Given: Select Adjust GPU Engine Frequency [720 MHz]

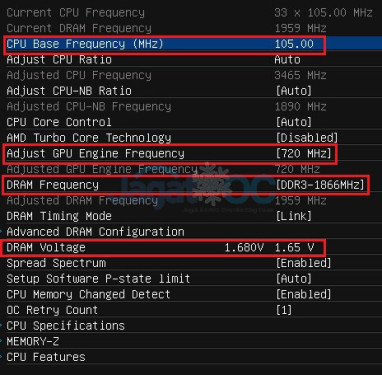Looking at the screenshot, I should pos(191,153).
